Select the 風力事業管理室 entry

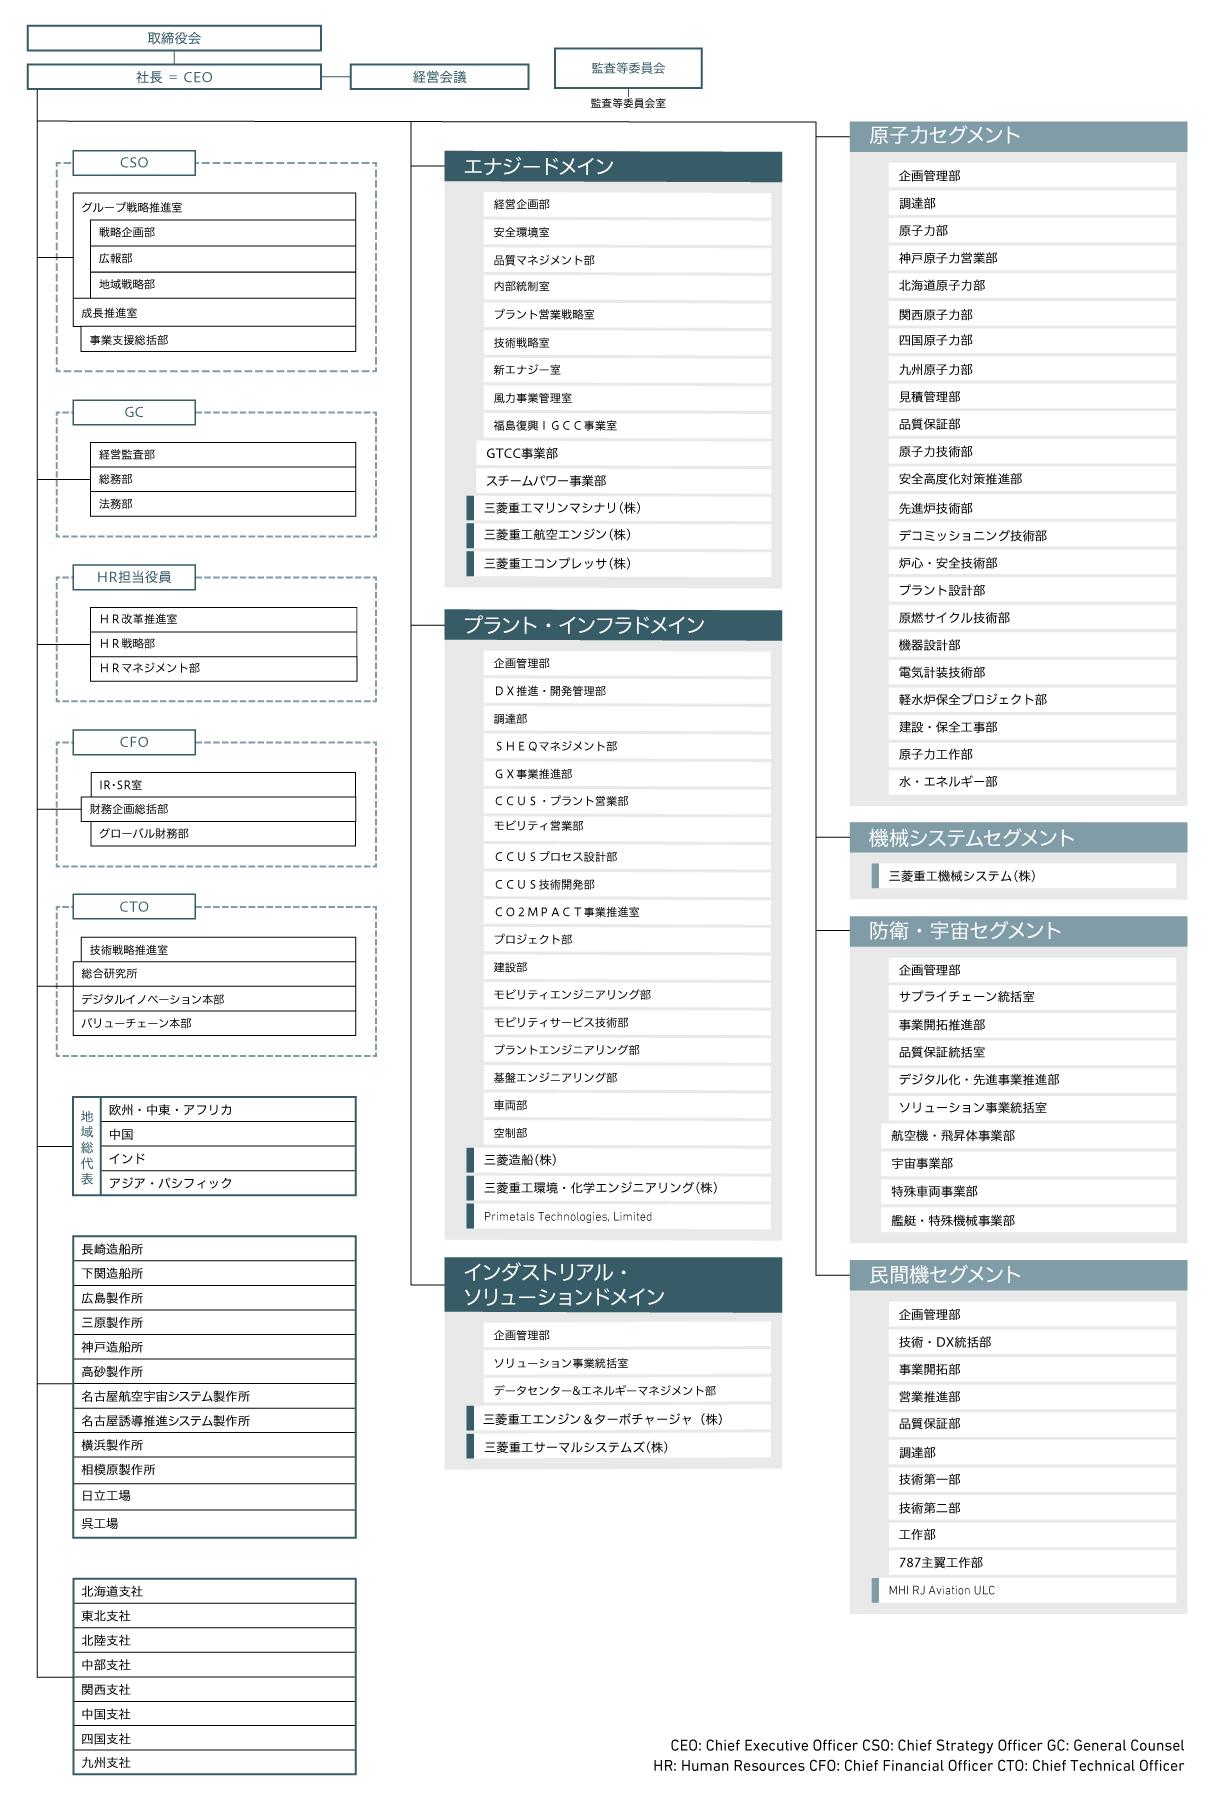pos(627,398)
